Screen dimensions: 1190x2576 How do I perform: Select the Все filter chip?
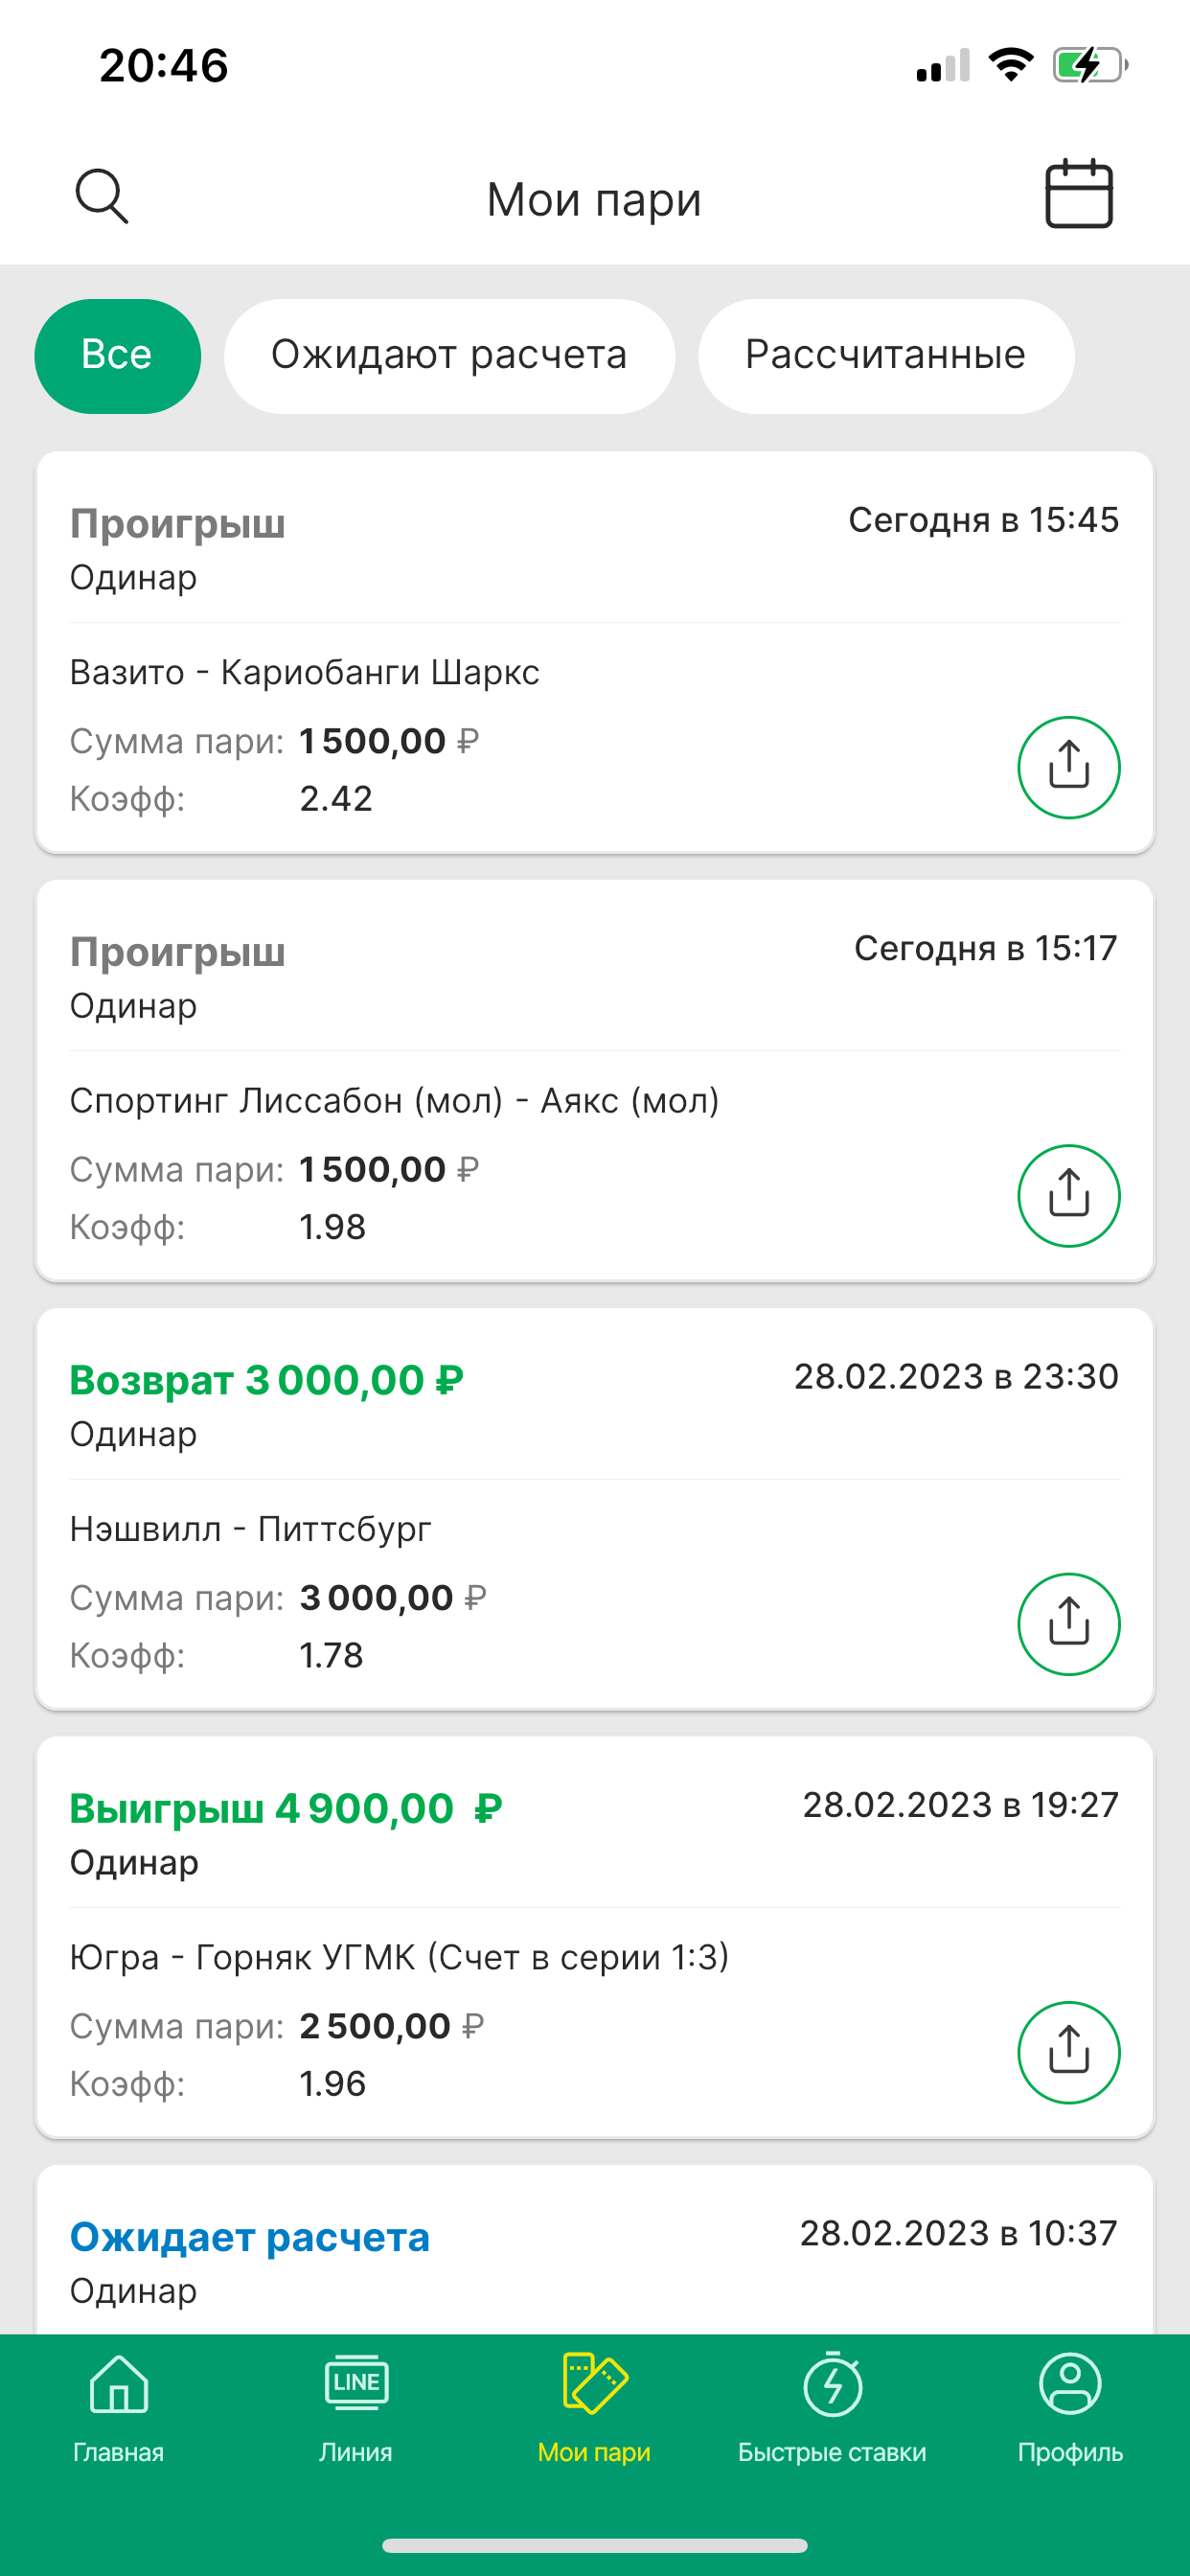point(117,356)
